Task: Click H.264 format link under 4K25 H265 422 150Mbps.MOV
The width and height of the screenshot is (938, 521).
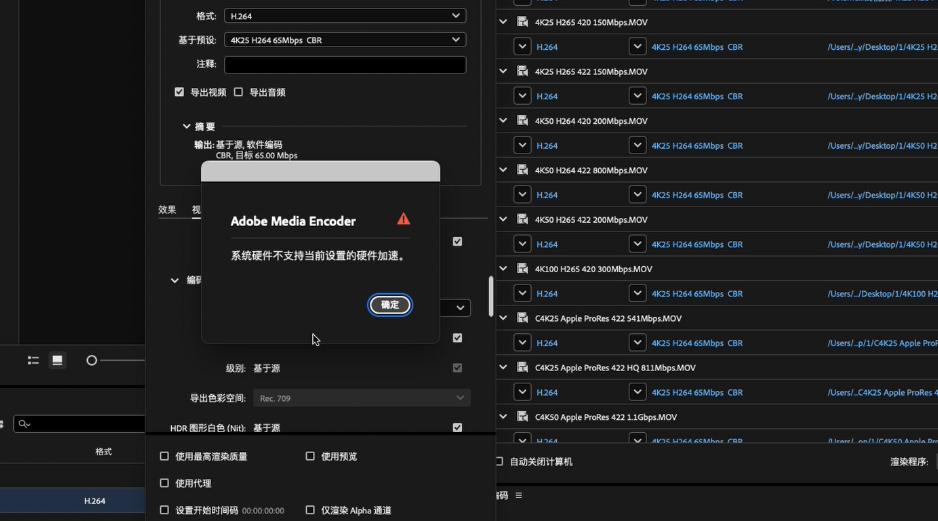Action: [x=547, y=96]
